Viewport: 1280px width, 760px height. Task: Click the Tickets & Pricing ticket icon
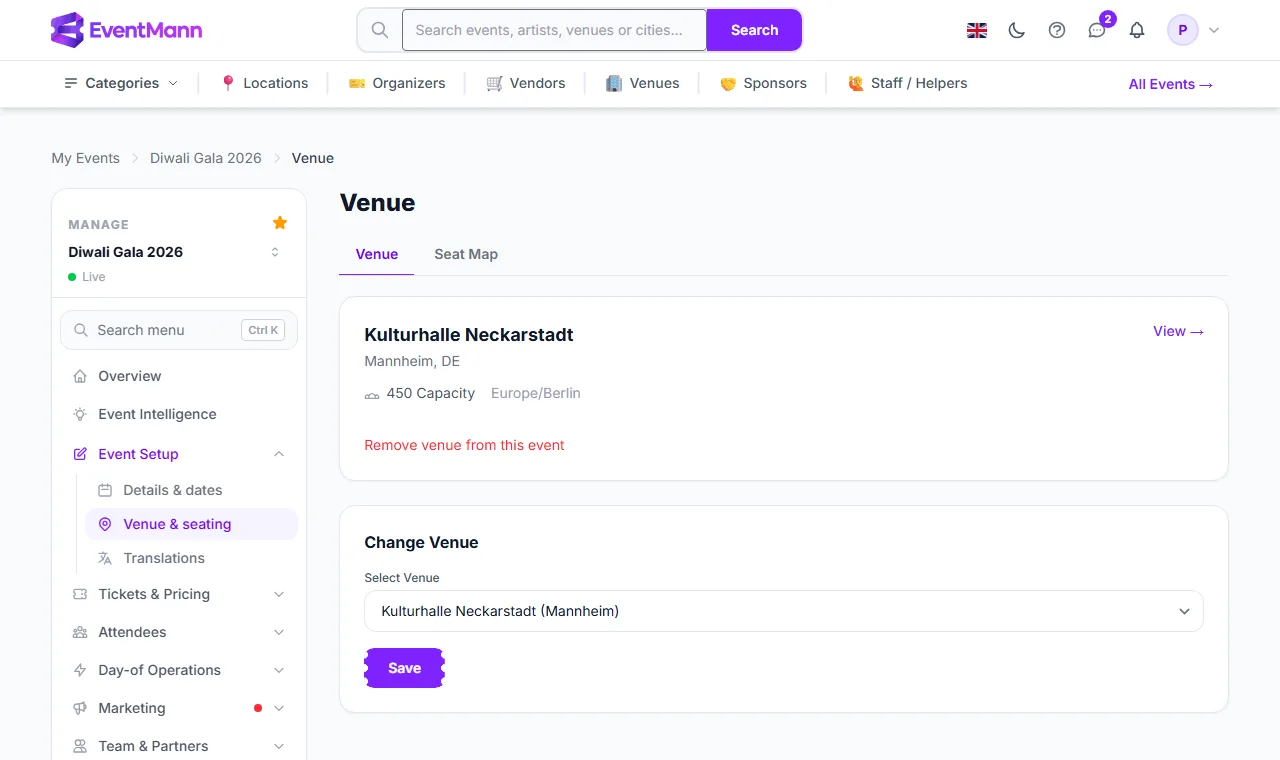tap(80, 594)
